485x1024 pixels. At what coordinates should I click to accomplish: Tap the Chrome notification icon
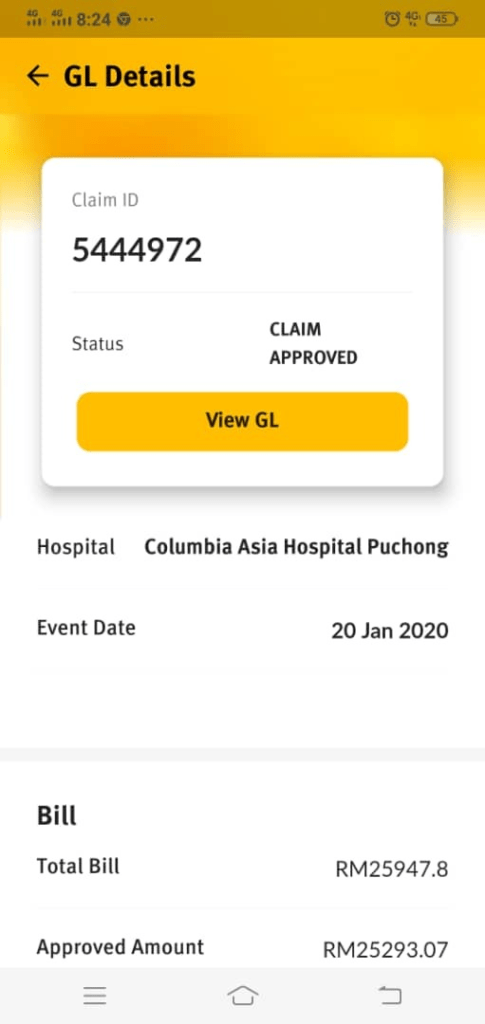tap(123, 20)
